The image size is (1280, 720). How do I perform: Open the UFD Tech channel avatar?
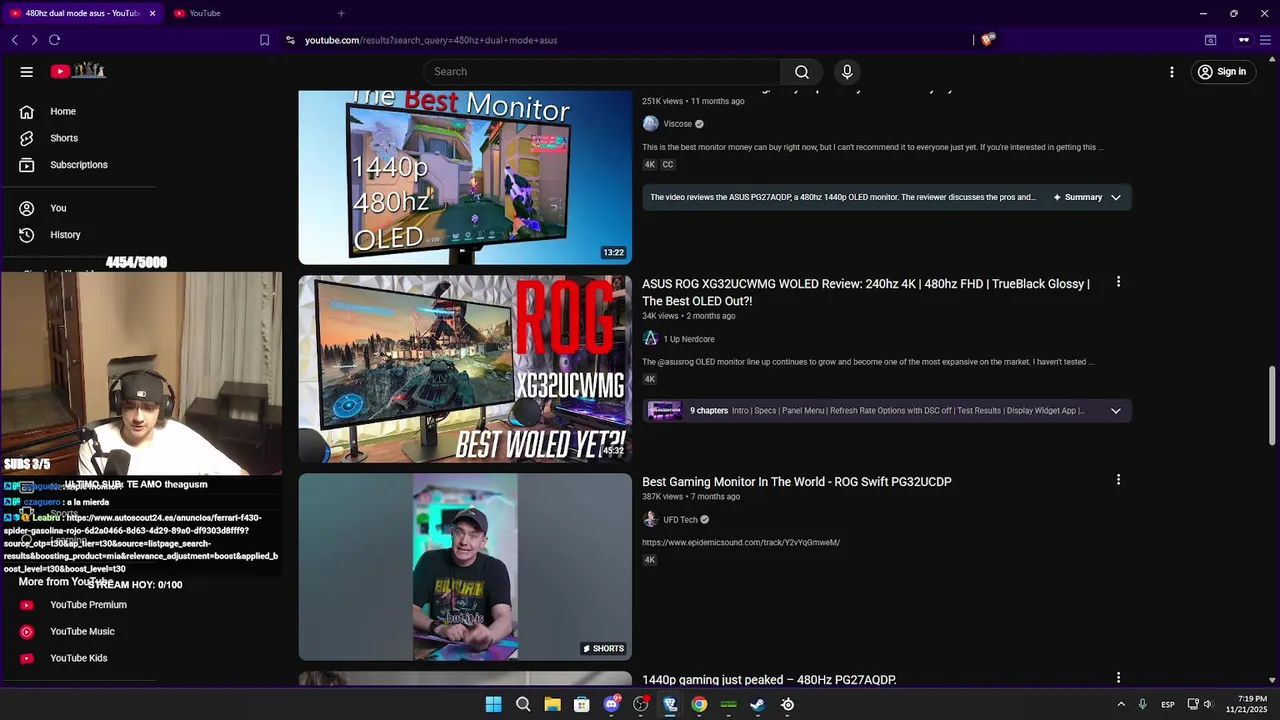650,520
